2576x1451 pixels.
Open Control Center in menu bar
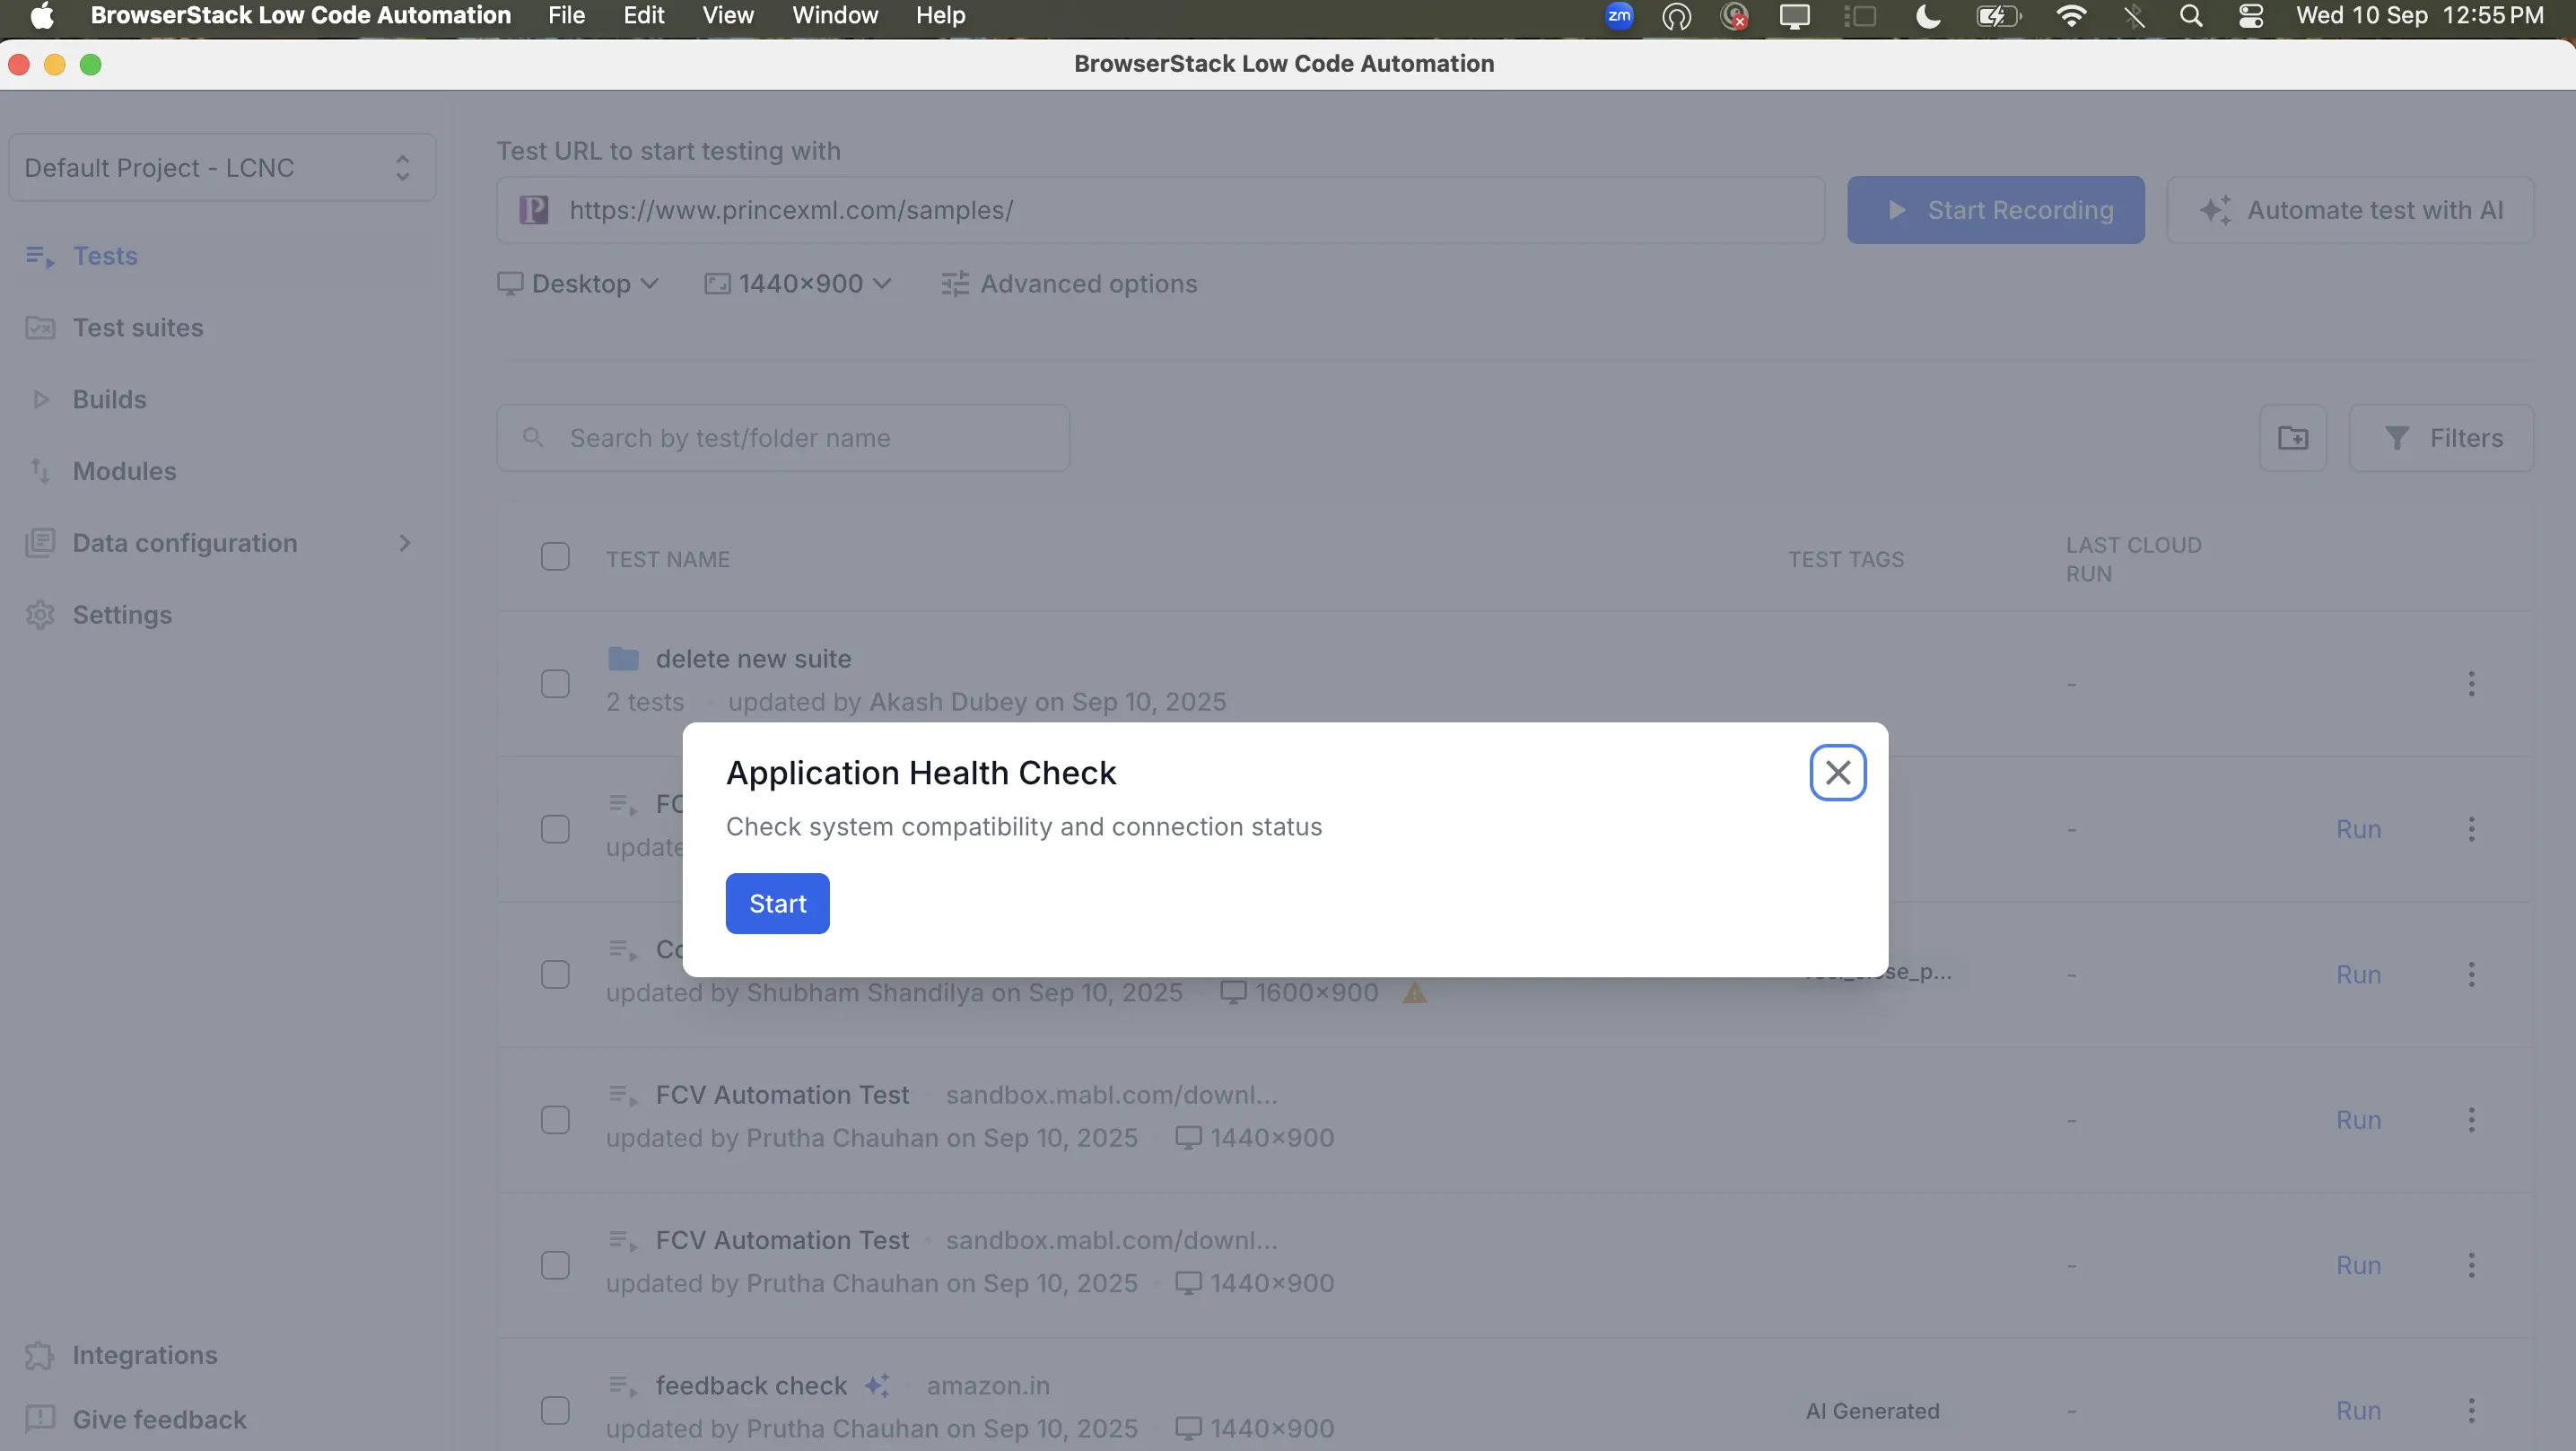click(x=2250, y=16)
